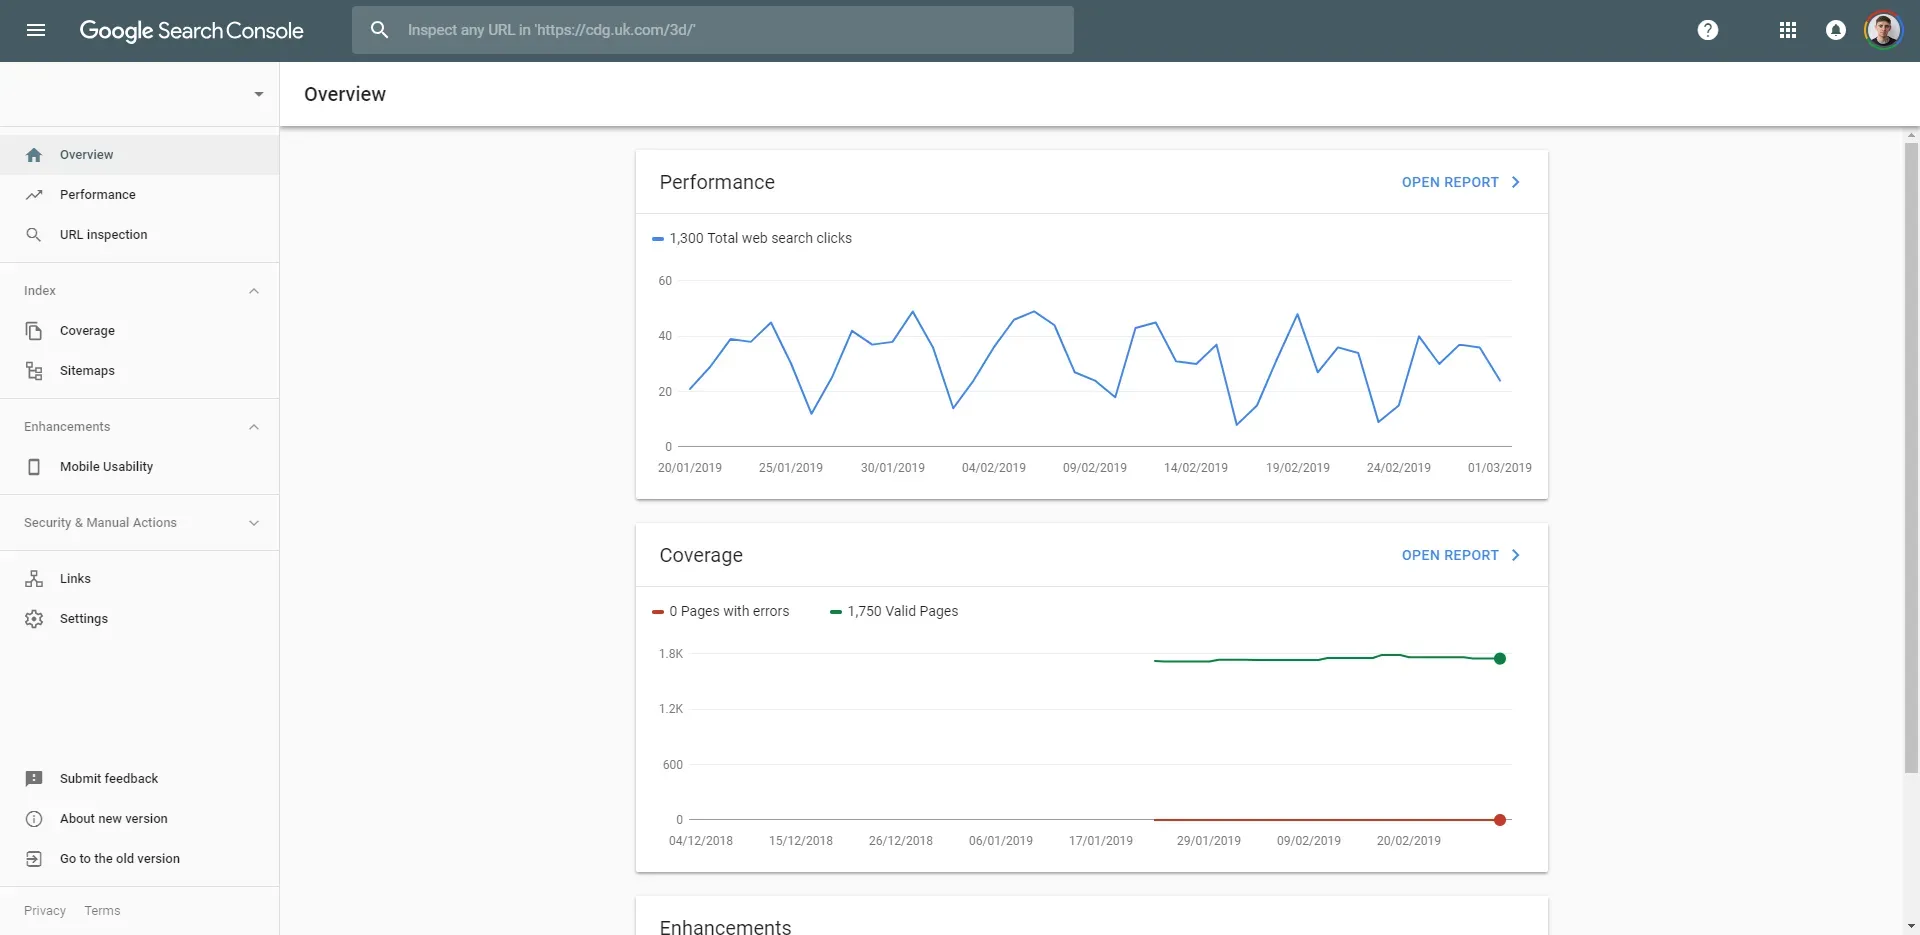Open the notifications bell
The width and height of the screenshot is (1920, 935).
click(1836, 30)
